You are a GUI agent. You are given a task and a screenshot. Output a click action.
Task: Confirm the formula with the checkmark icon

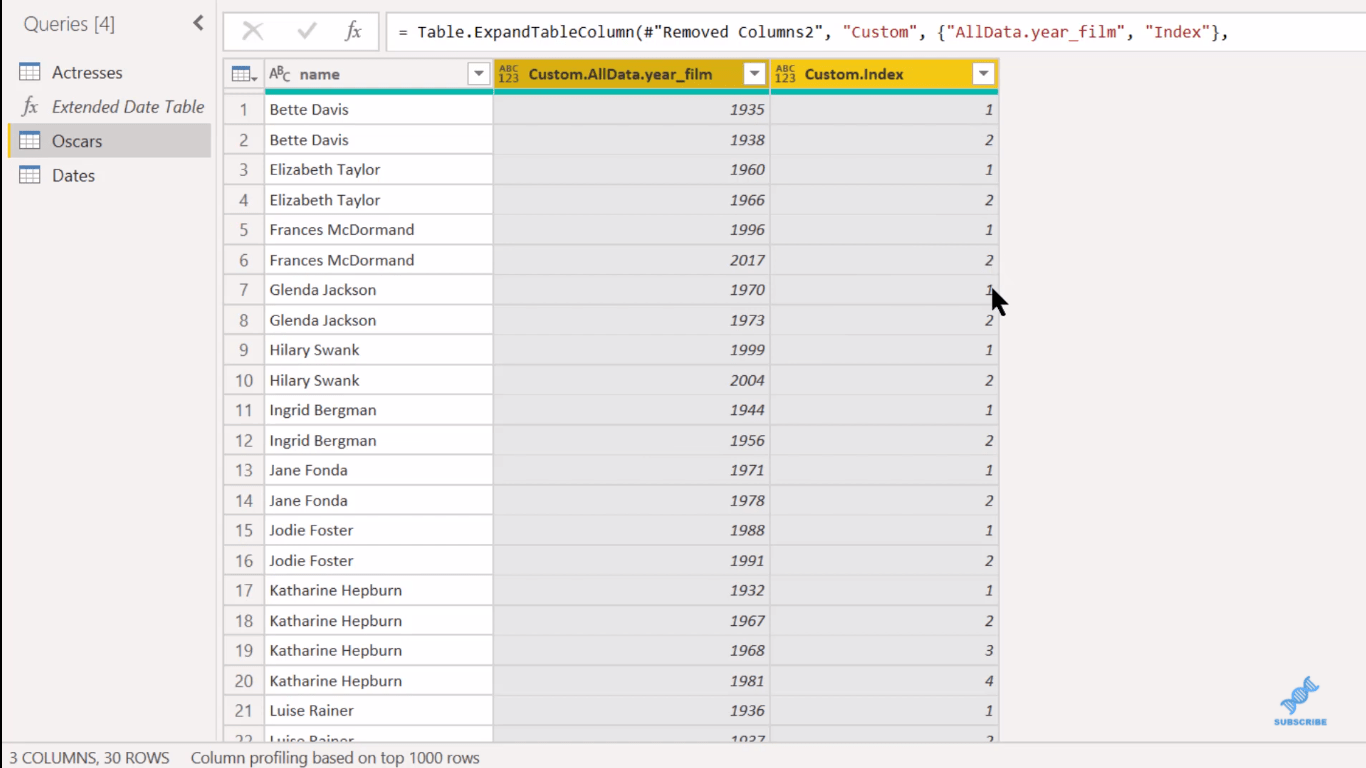(x=307, y=32)
